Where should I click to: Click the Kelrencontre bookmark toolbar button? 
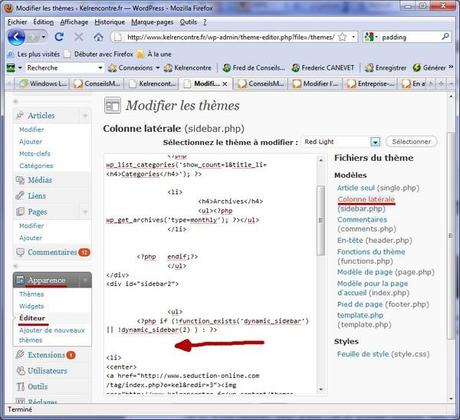tap(188, 68)
